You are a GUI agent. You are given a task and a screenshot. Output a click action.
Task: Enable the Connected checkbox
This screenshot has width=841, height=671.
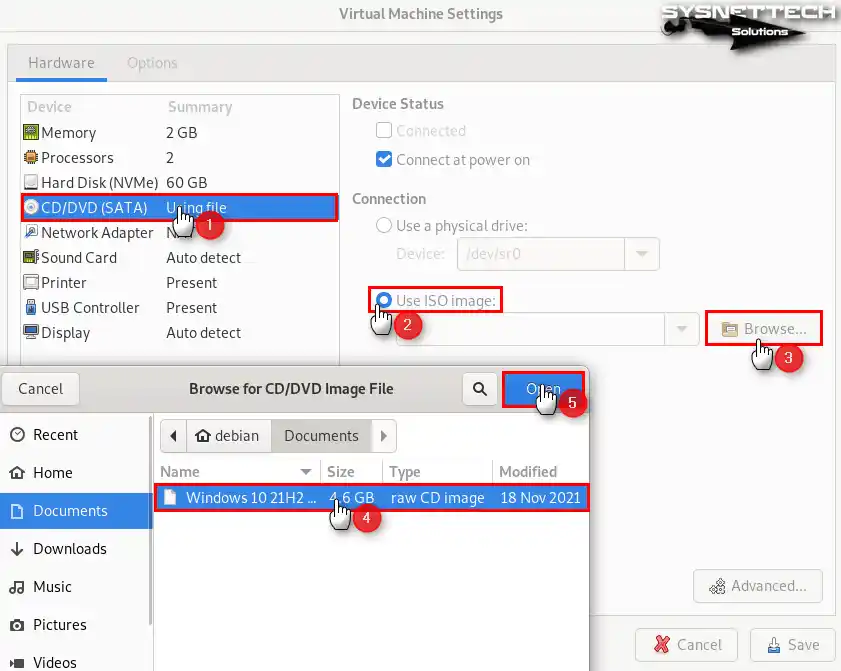tap(383, 130)
